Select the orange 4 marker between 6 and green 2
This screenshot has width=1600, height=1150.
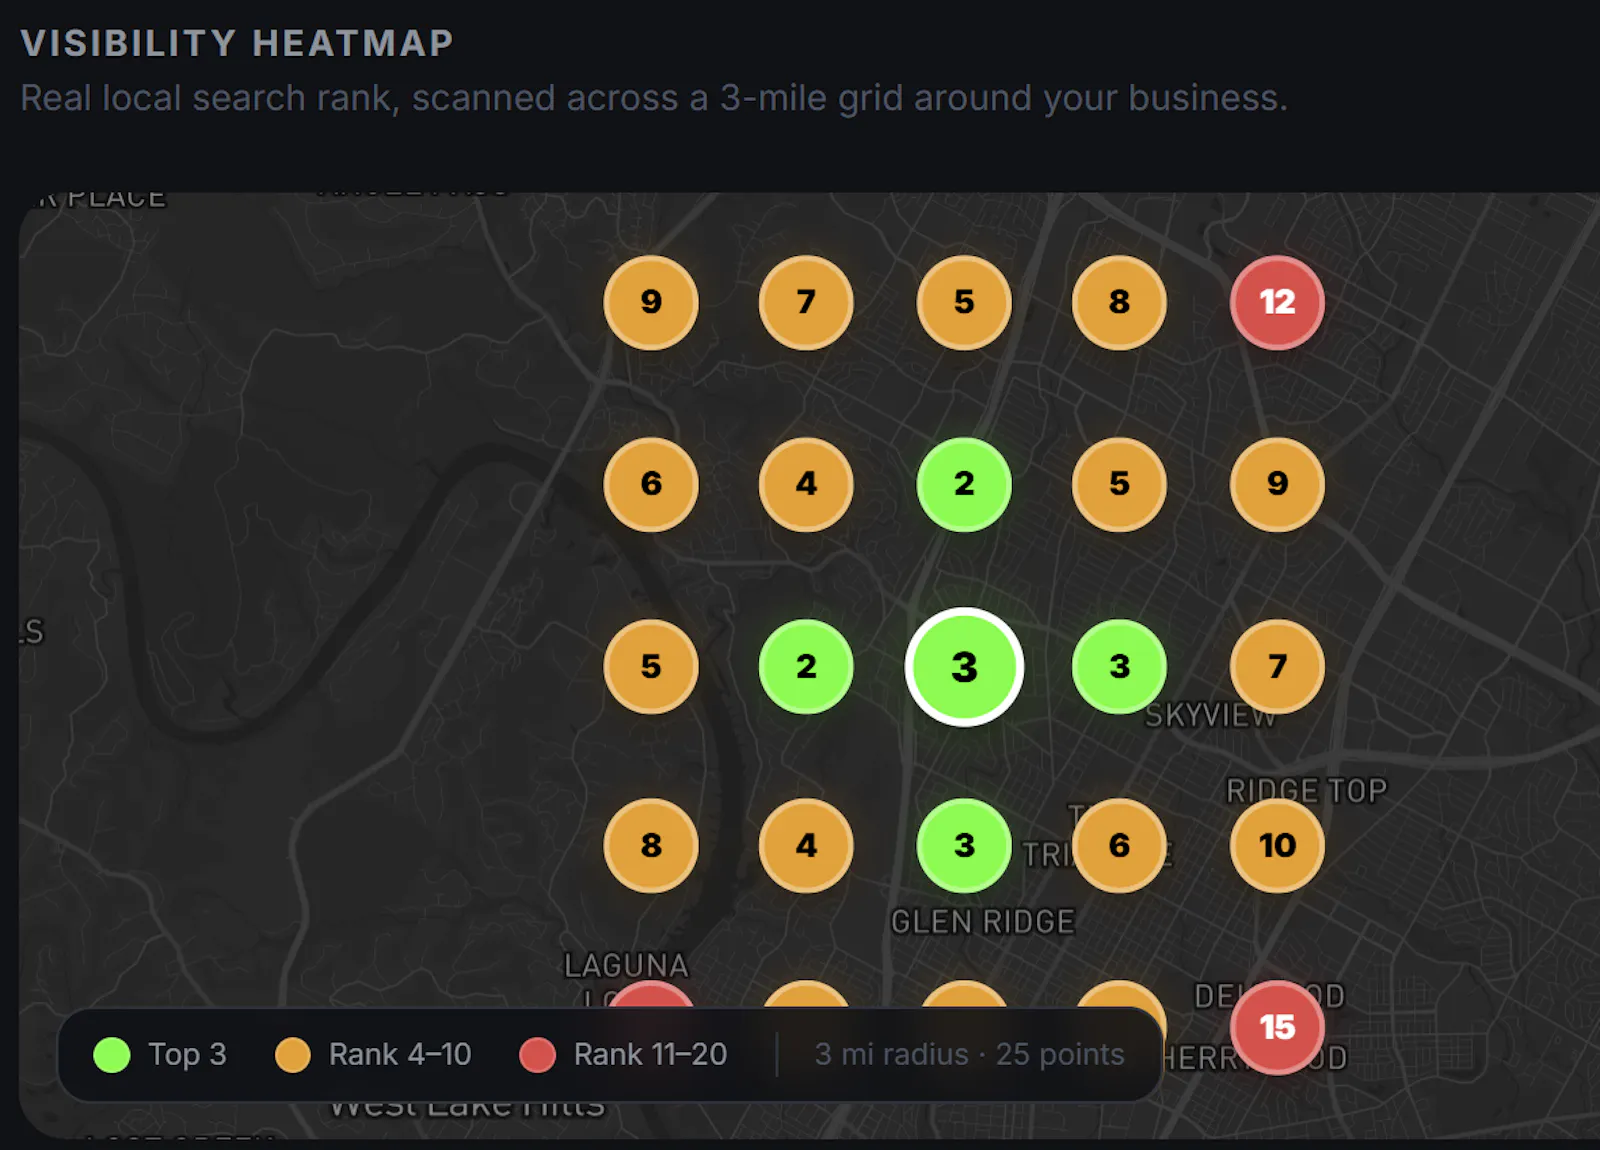[x=806, y=484]
